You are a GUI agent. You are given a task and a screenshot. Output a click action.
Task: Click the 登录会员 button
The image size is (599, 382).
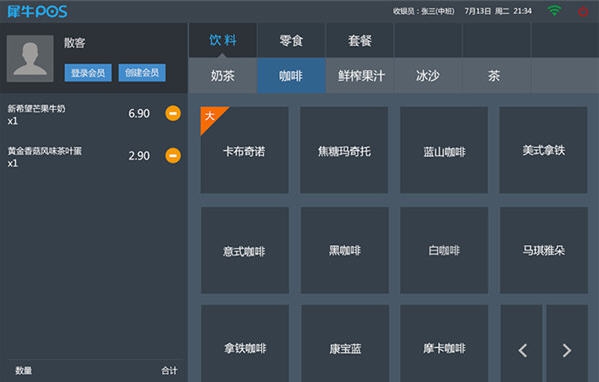pyautogui.click(x=88, y=73)
